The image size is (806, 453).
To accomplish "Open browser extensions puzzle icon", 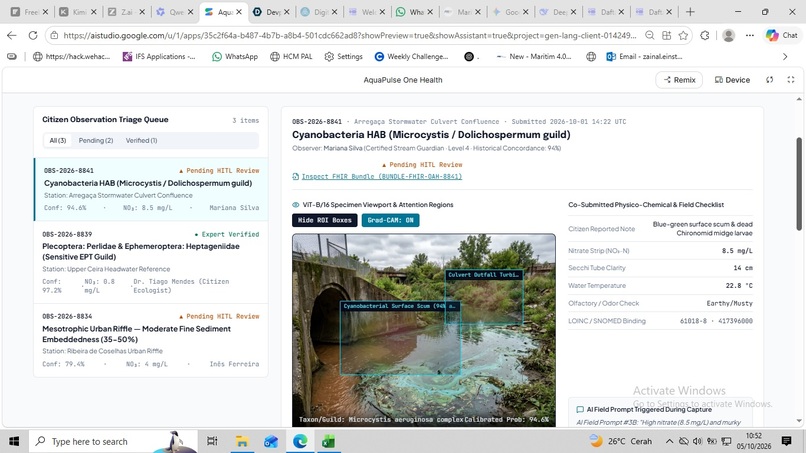I will pos(705,35).
